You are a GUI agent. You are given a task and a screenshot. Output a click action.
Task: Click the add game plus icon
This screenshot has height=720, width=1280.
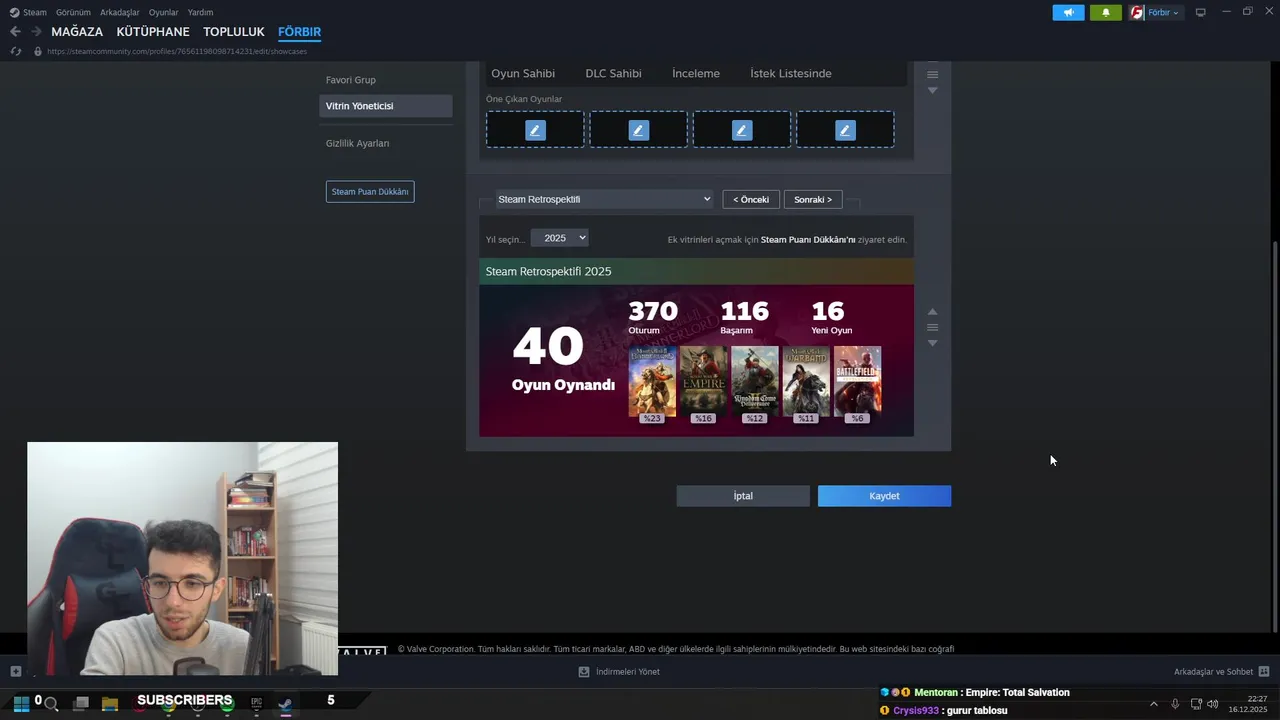(15, 671)
